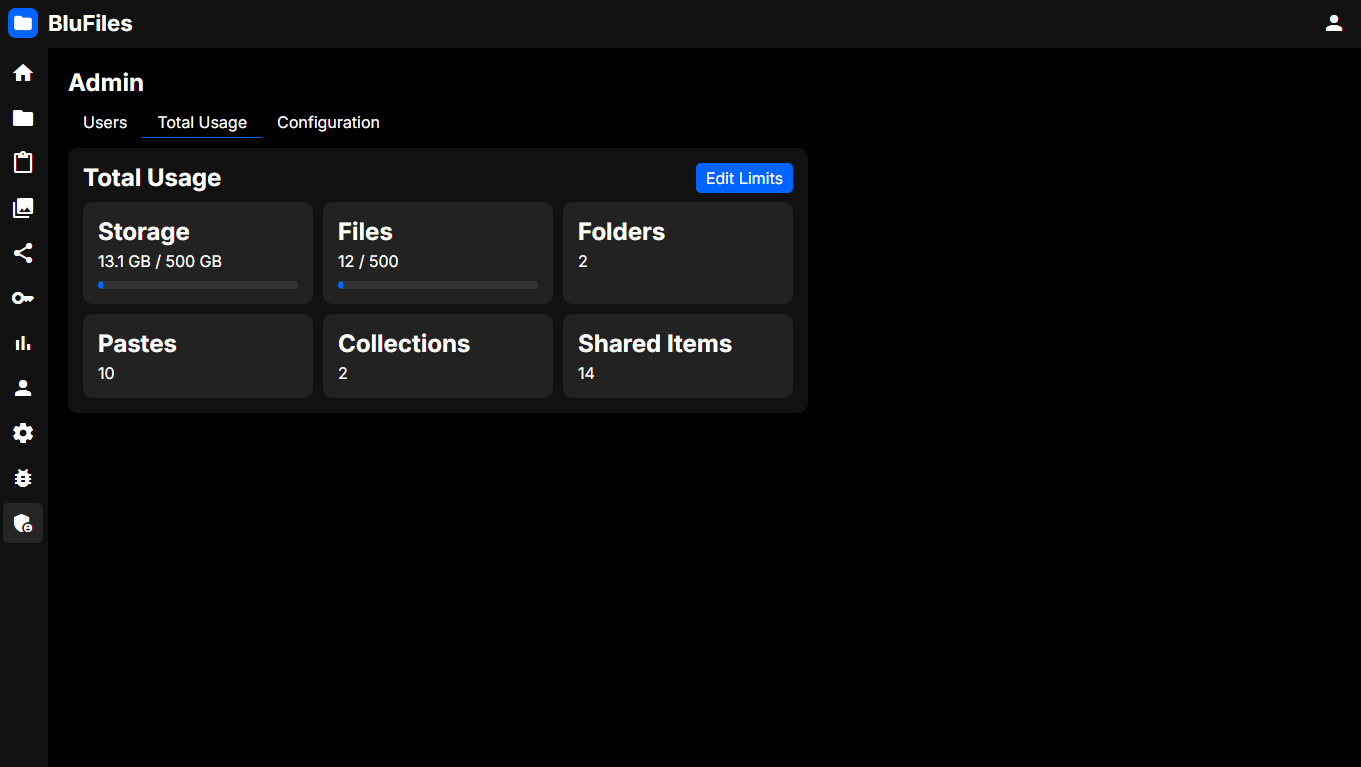Select the Total Usage tab
The image size is (1361, 767).
coord(202,122)
